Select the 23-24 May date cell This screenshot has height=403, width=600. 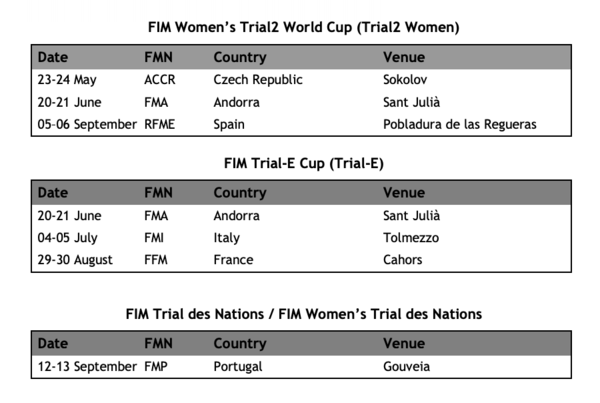(x=67, y=80)
